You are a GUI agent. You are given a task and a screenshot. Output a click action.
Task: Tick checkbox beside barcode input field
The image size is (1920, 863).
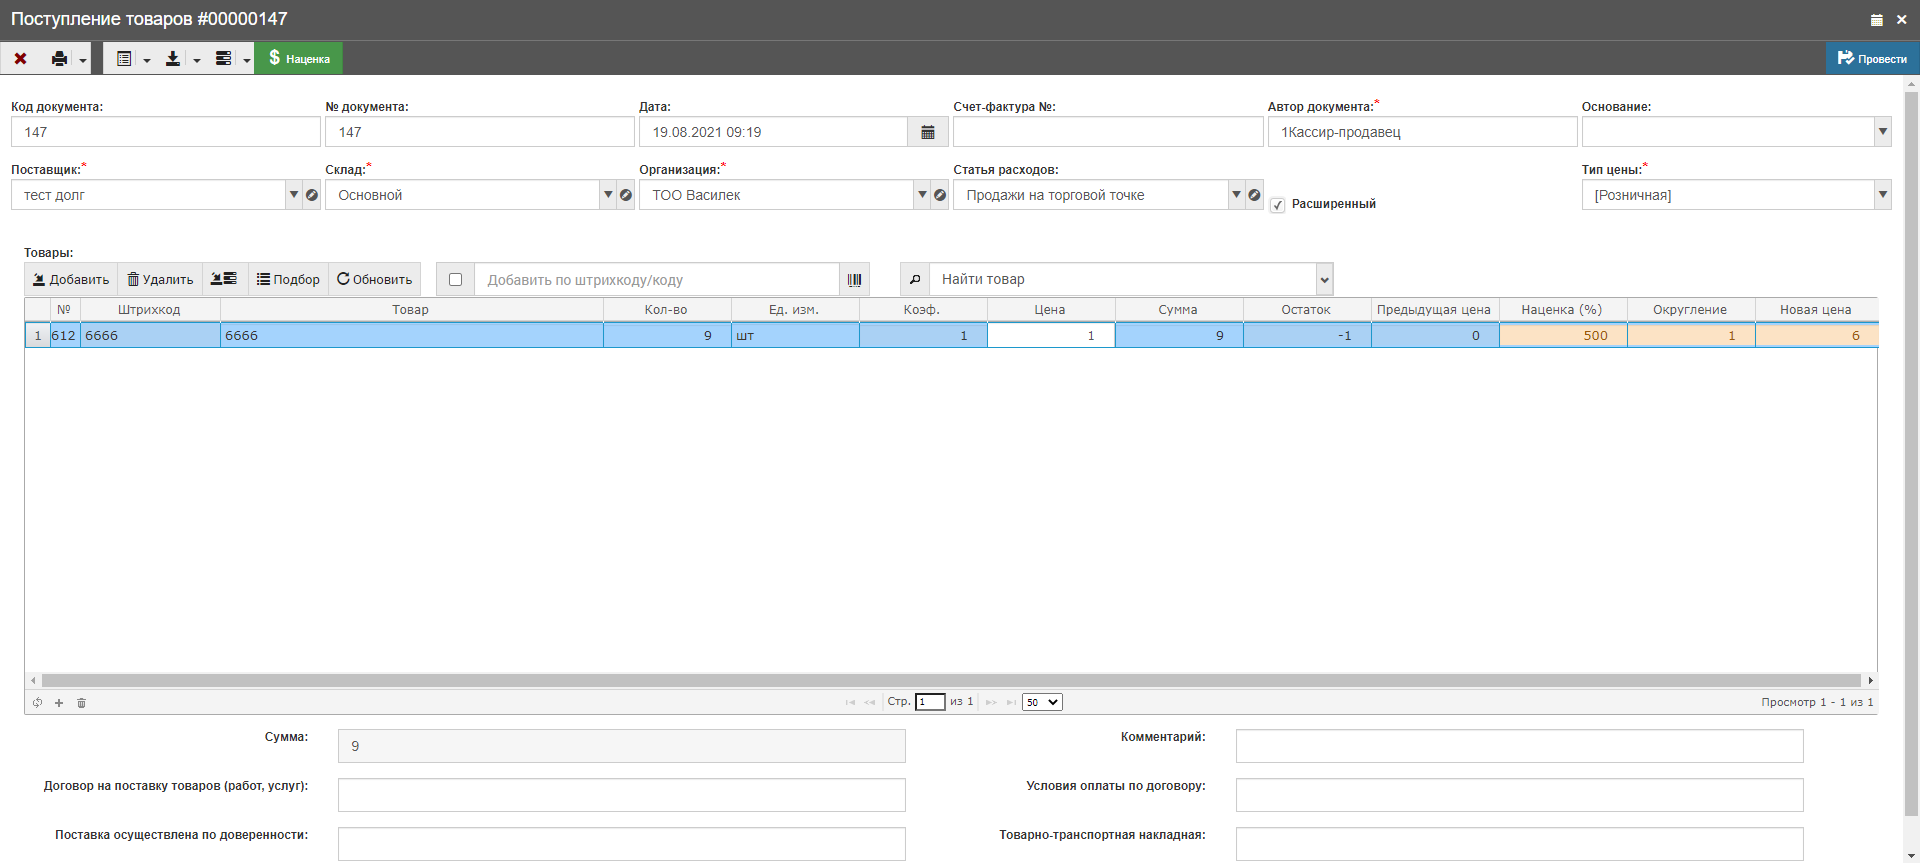[x=456, y=280]
